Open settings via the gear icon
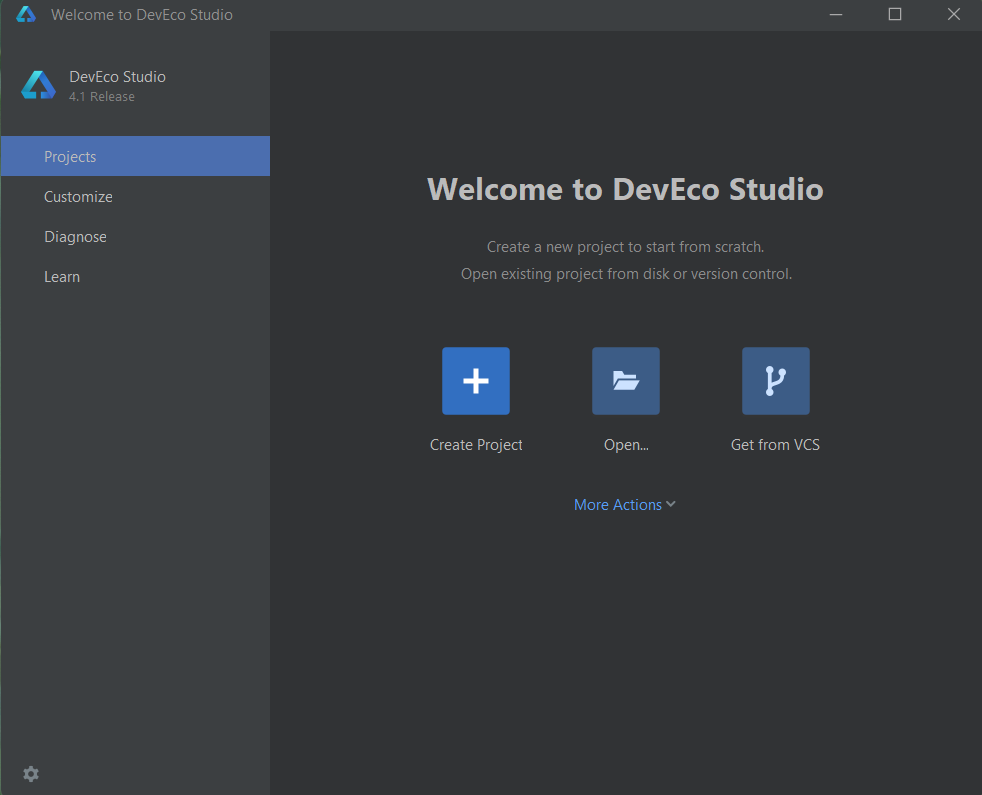Image resolution: width=982 pixels, height=795 pixels. click(31, 774)
